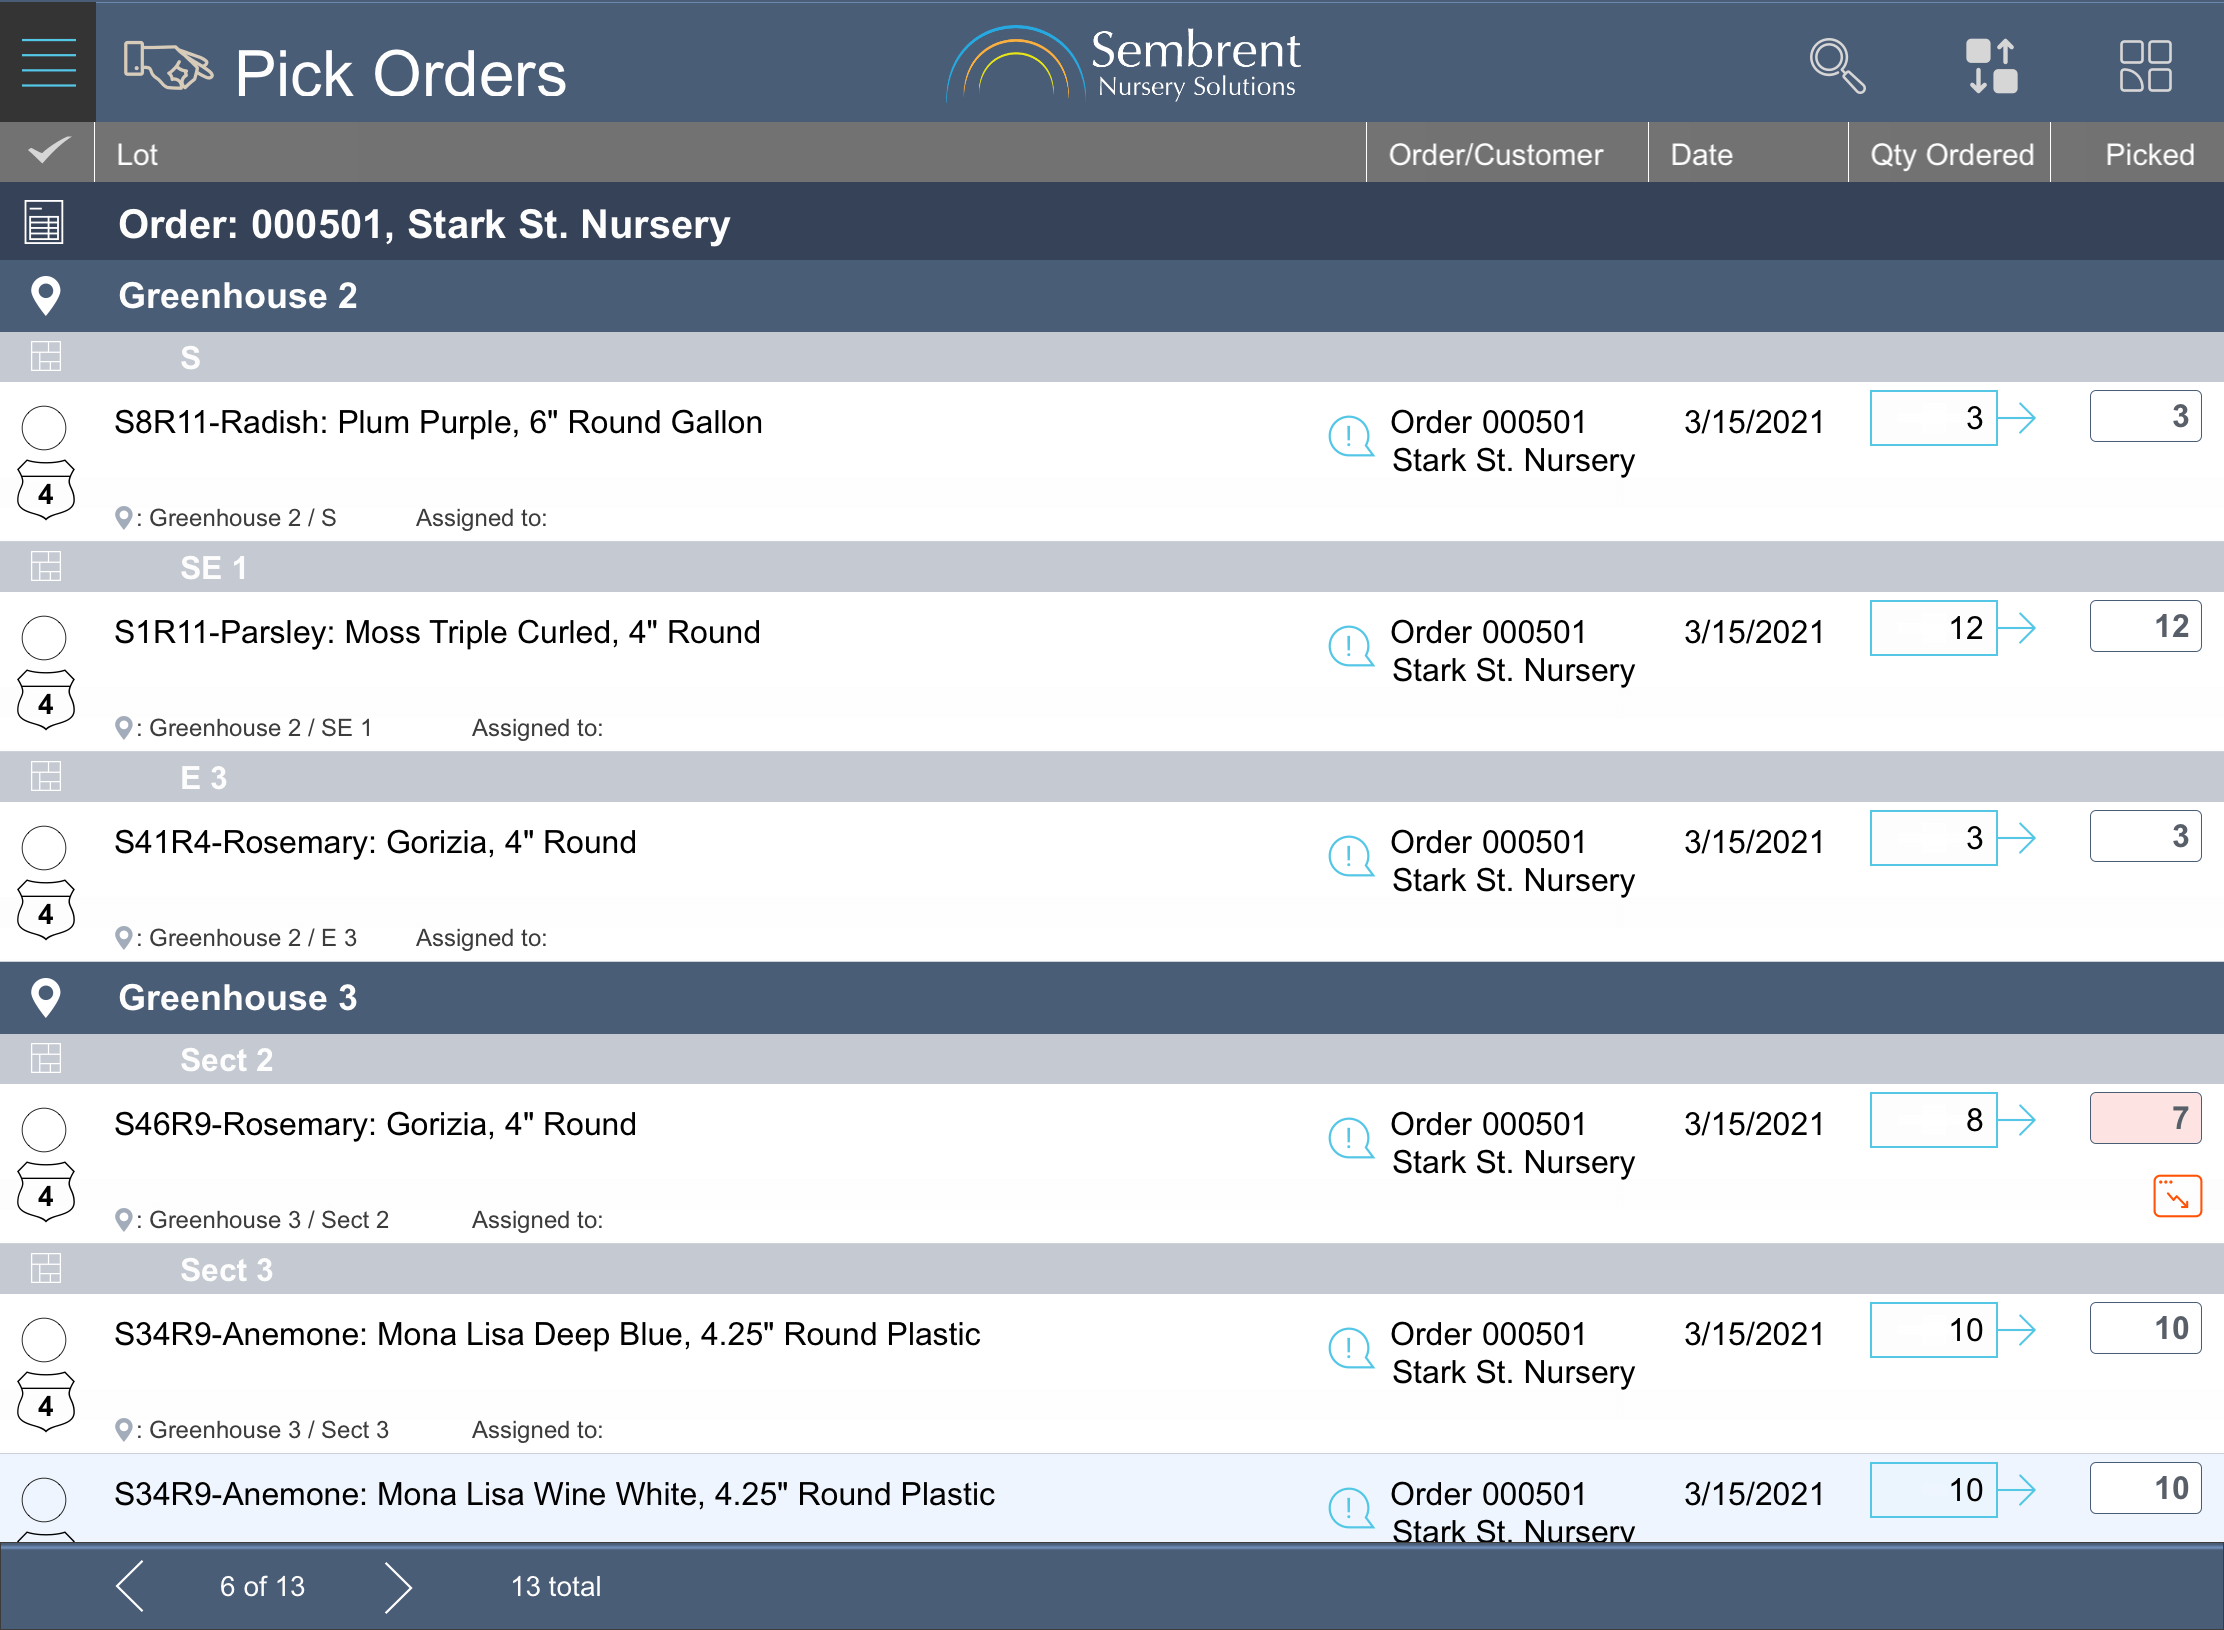Open note bubble for Radish Plum Purple
Screen dimensions: 2224x1630
(1350, 437)
